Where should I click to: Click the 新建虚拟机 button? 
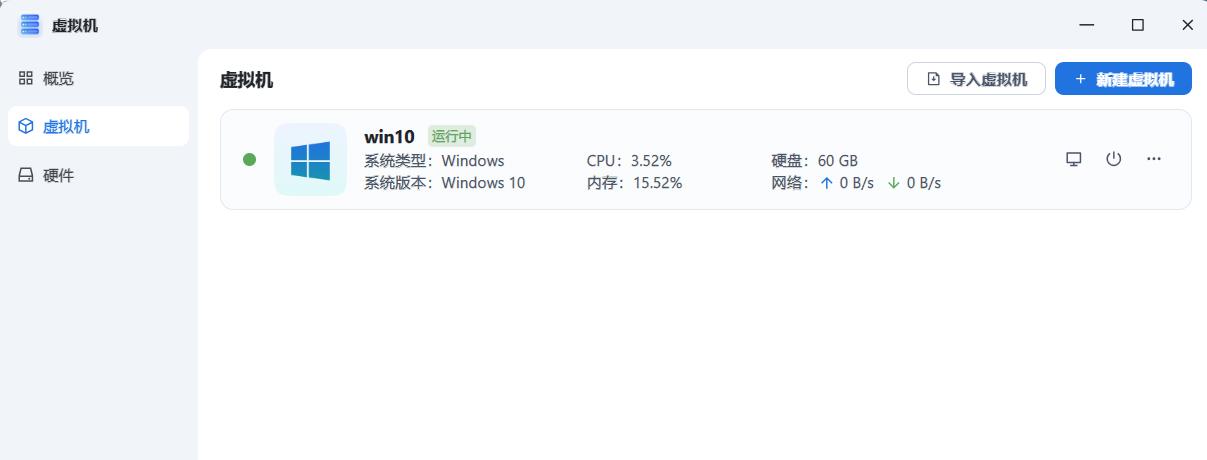(1123, 79)
